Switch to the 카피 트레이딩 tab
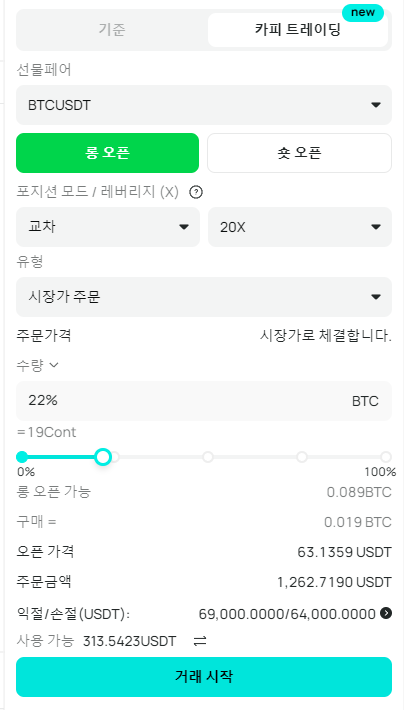The height and width of the screenshot is (710, 410). [x=298, y=30]
